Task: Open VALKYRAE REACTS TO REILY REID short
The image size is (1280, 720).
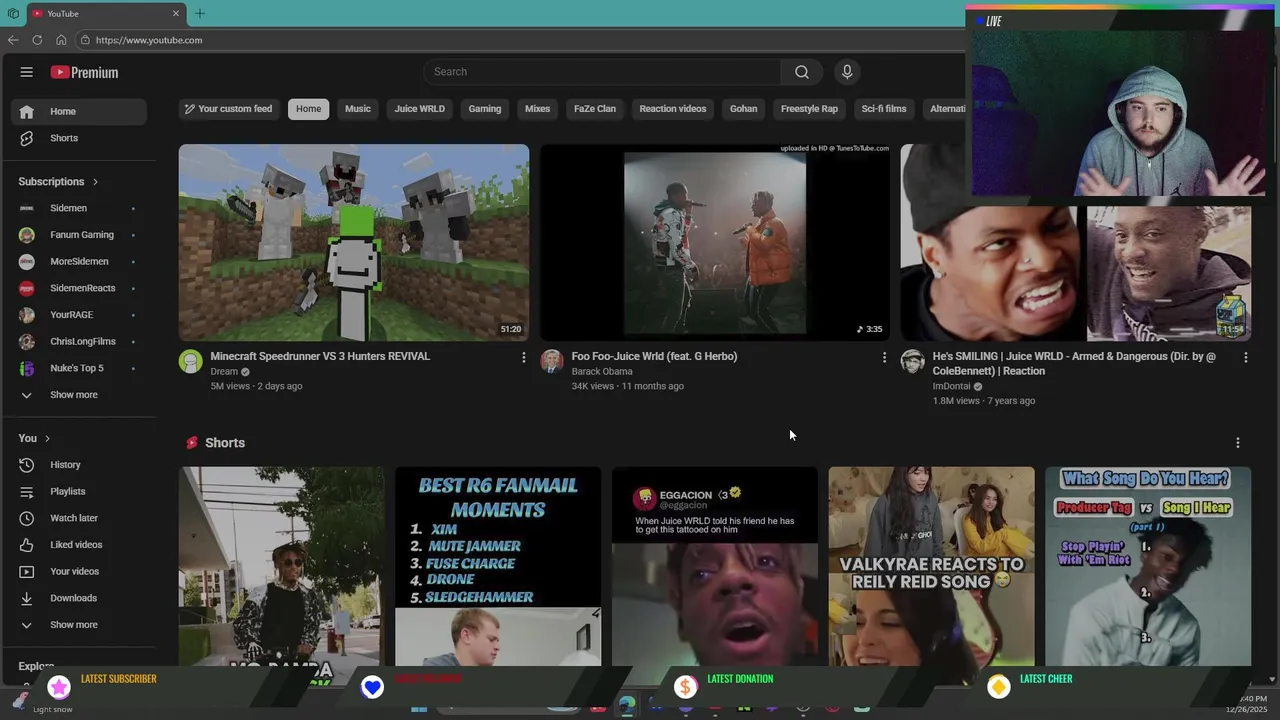Action: tap(931, 566)
